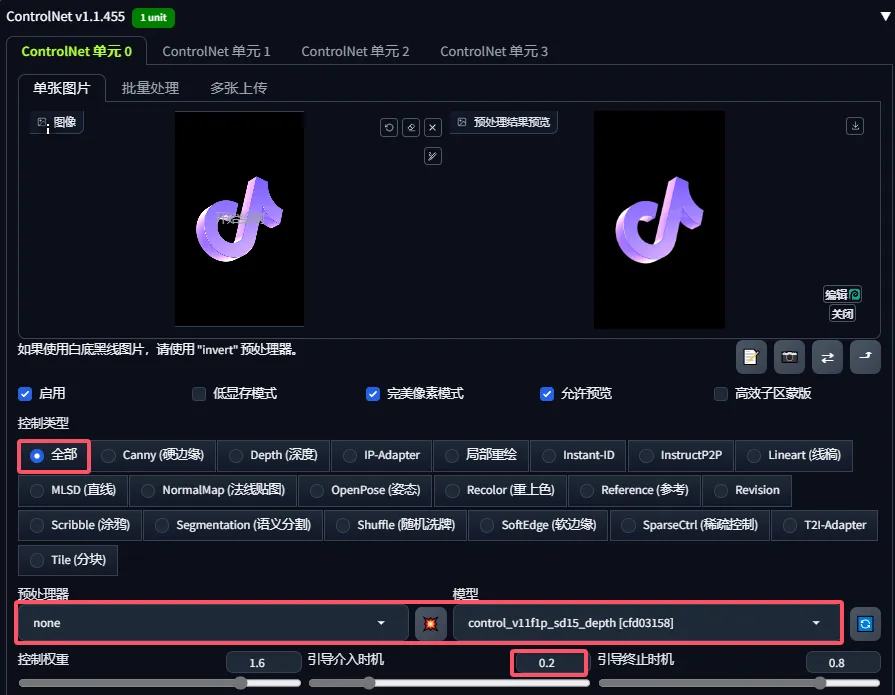Select Canny (硬边缘) control type
Screen dimensions: 895x695
[x=152, y=455]
